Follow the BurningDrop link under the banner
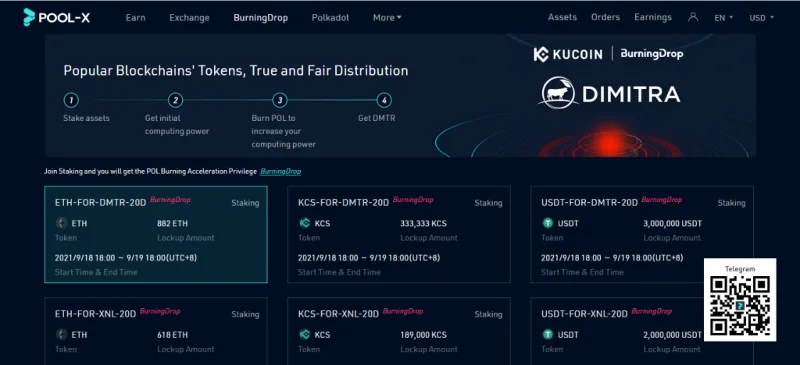This screenshot has width=800, height=365. pyautogui.click(x=281, y=172)
